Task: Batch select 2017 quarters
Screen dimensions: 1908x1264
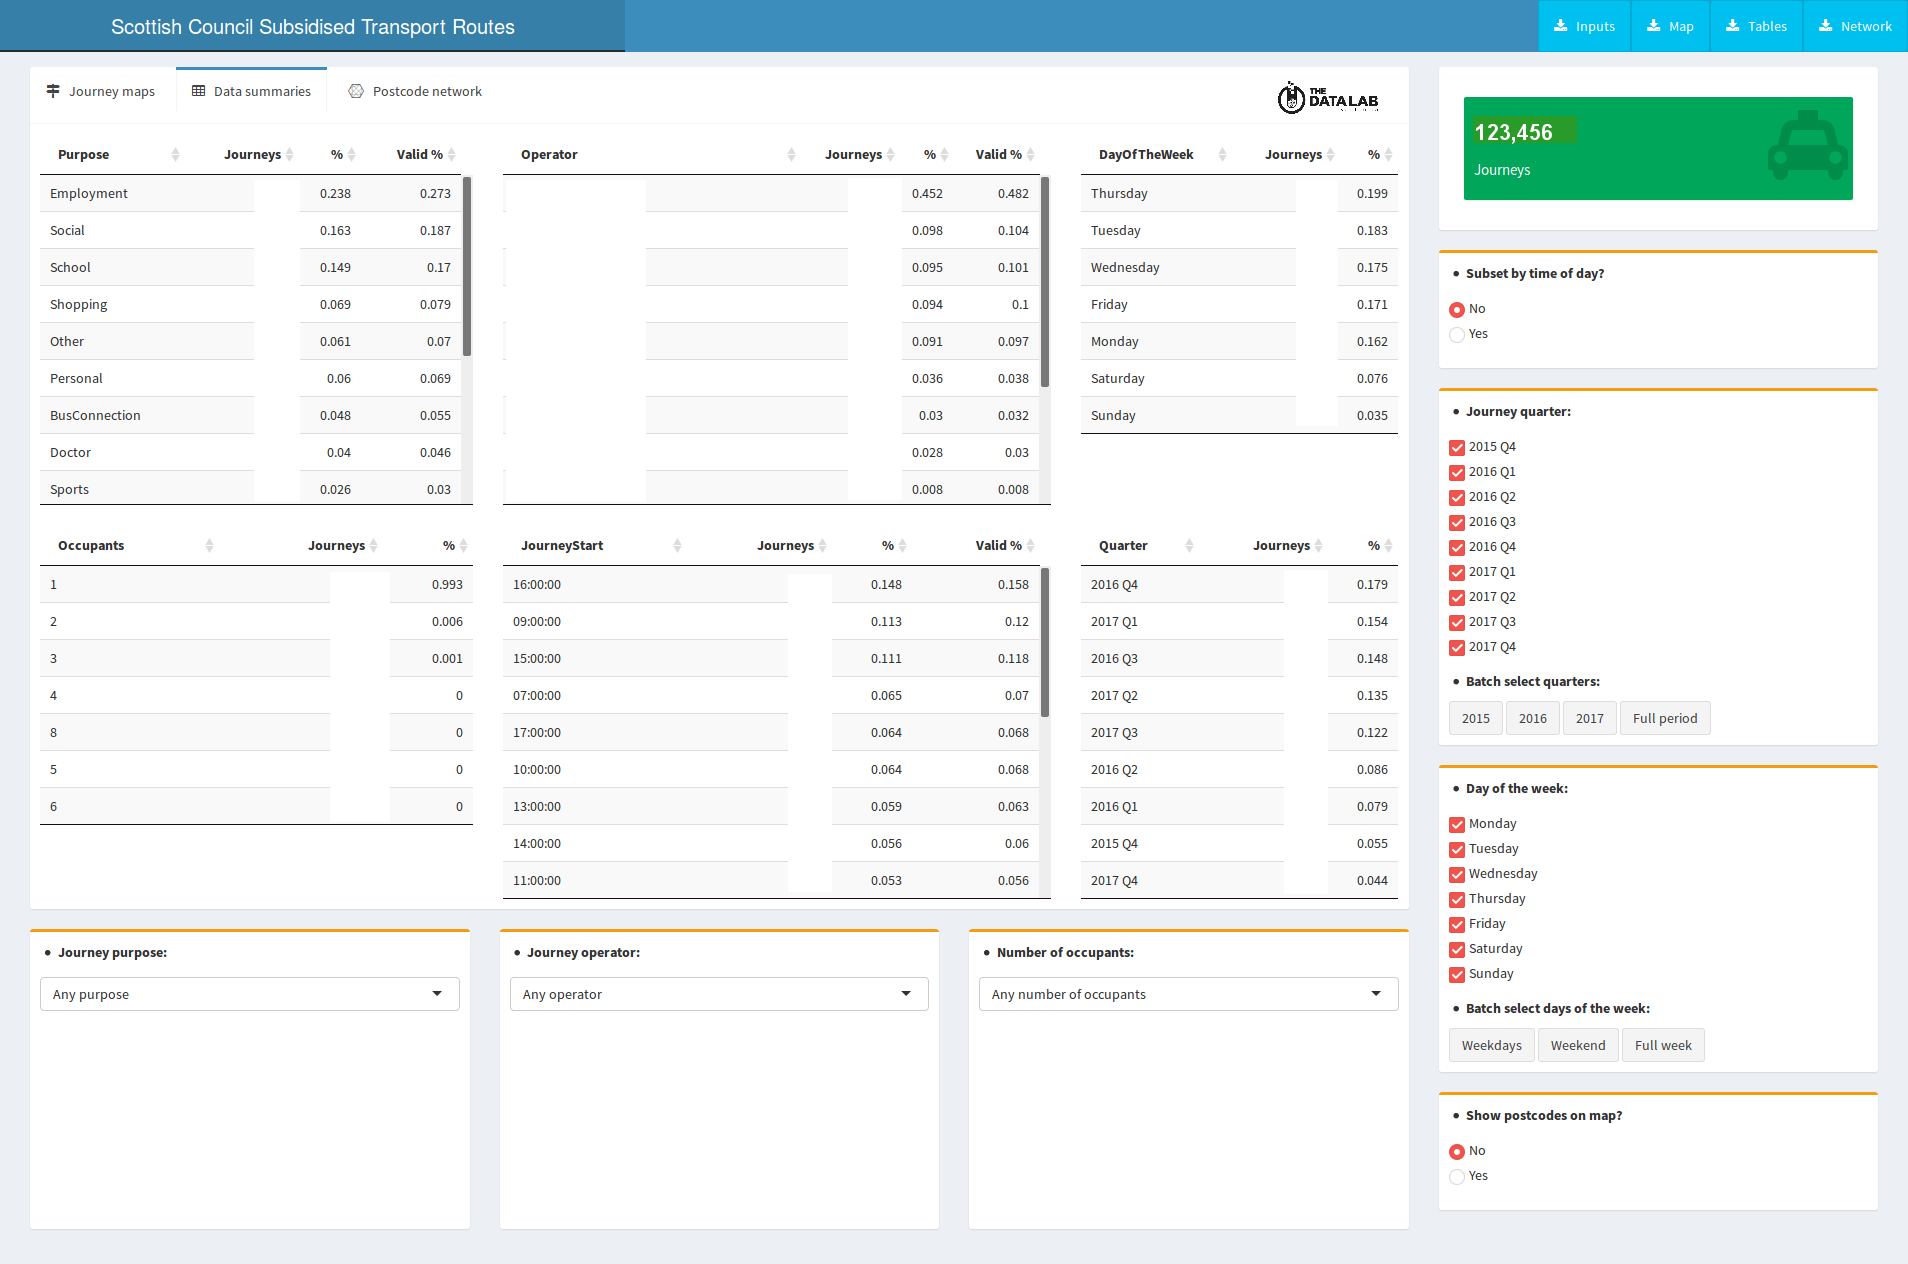Action: [1589, 718]
